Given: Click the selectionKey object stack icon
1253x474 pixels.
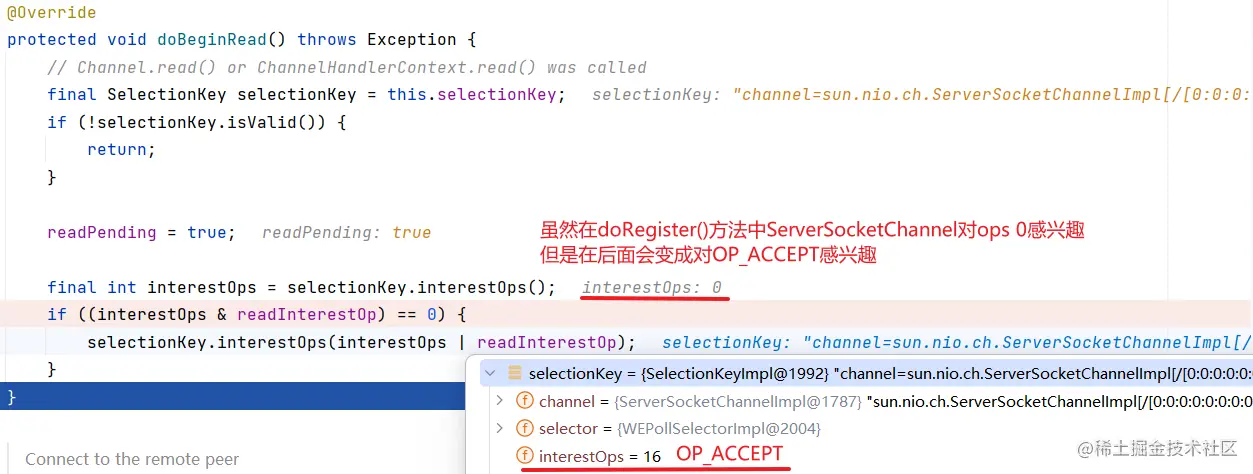Looking at the screenshot, I should 515,374.
